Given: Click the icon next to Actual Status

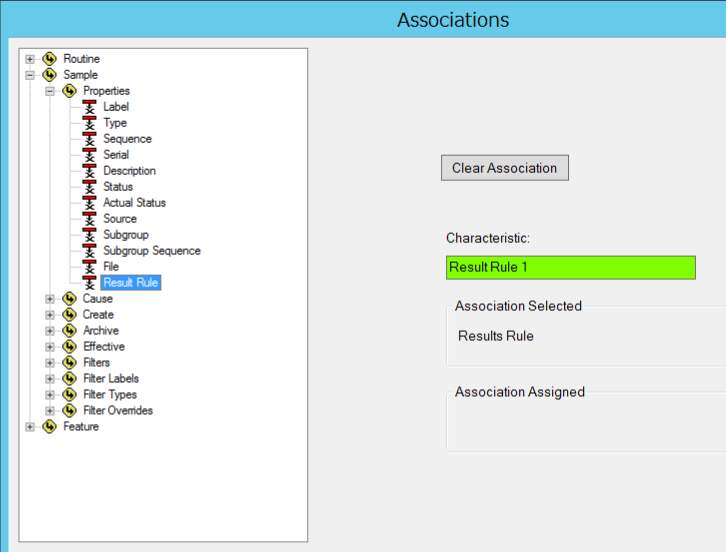Looking at the screenshot, I should (89, 203).
